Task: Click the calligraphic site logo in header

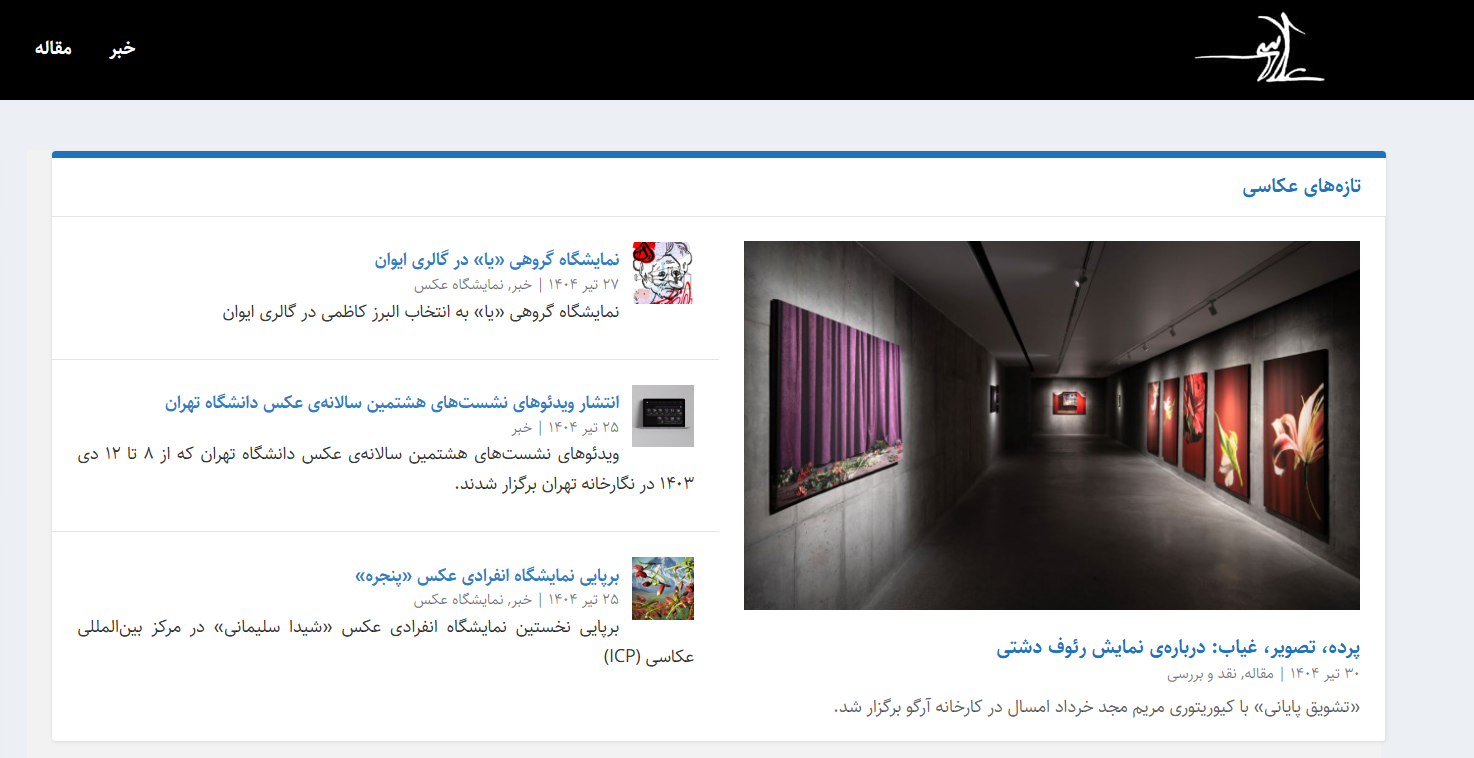Action: 1260,48
